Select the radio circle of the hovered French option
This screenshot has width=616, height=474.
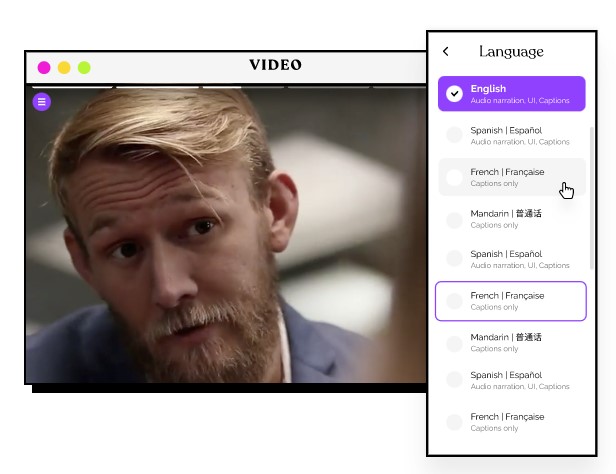(454, 177)
